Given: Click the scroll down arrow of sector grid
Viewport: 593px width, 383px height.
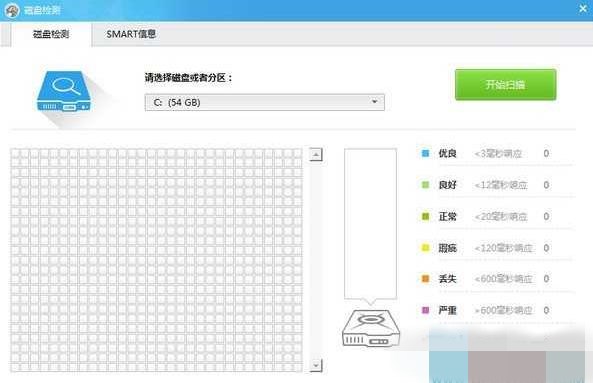Looking at the screenshot, I should tap(316, 365).
